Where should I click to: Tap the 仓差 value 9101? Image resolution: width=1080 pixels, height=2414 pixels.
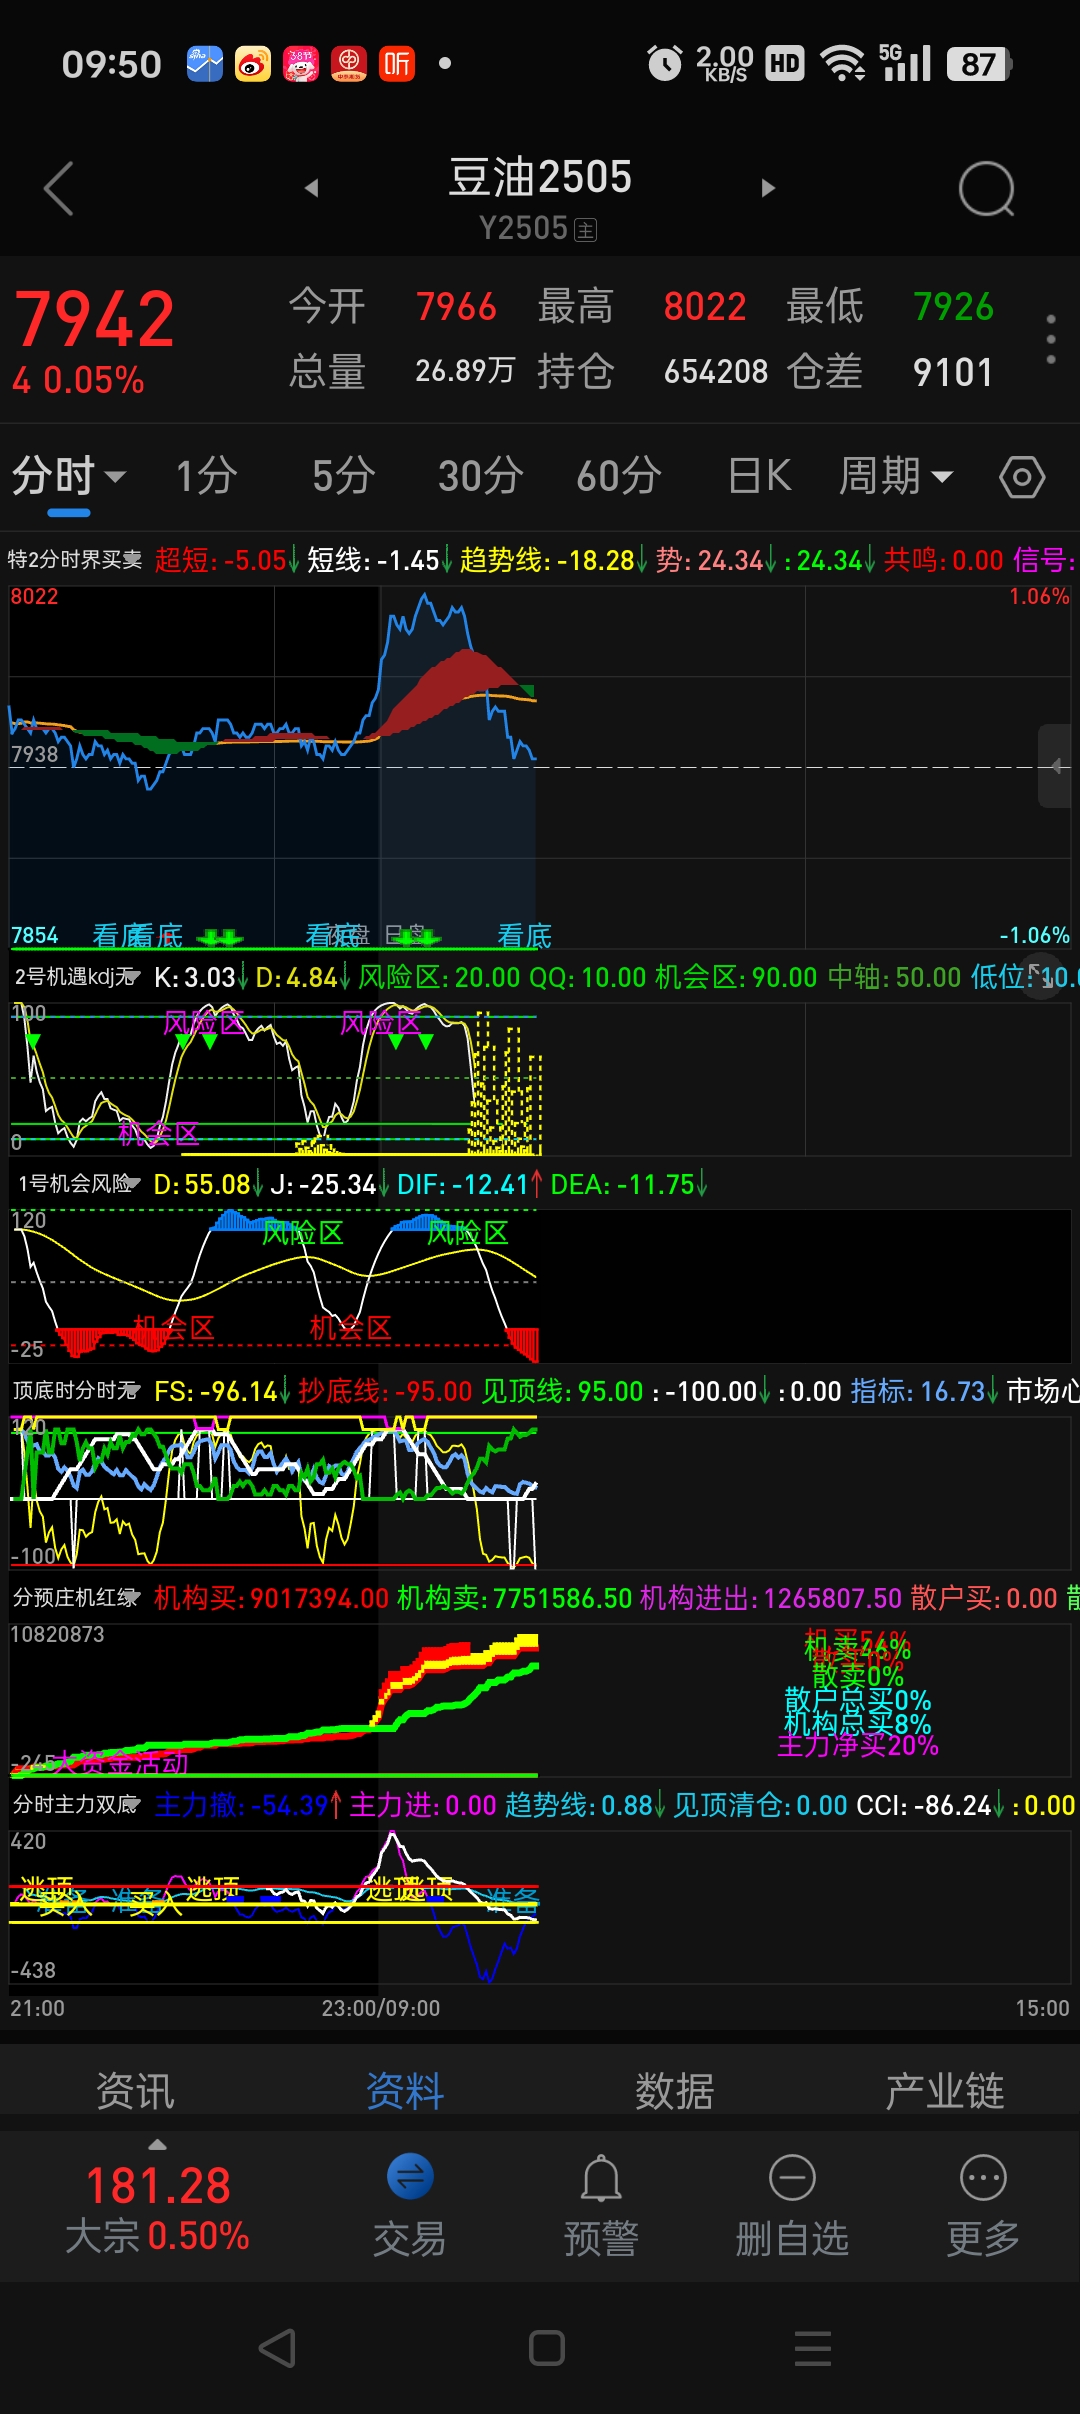tap(953, 372)
